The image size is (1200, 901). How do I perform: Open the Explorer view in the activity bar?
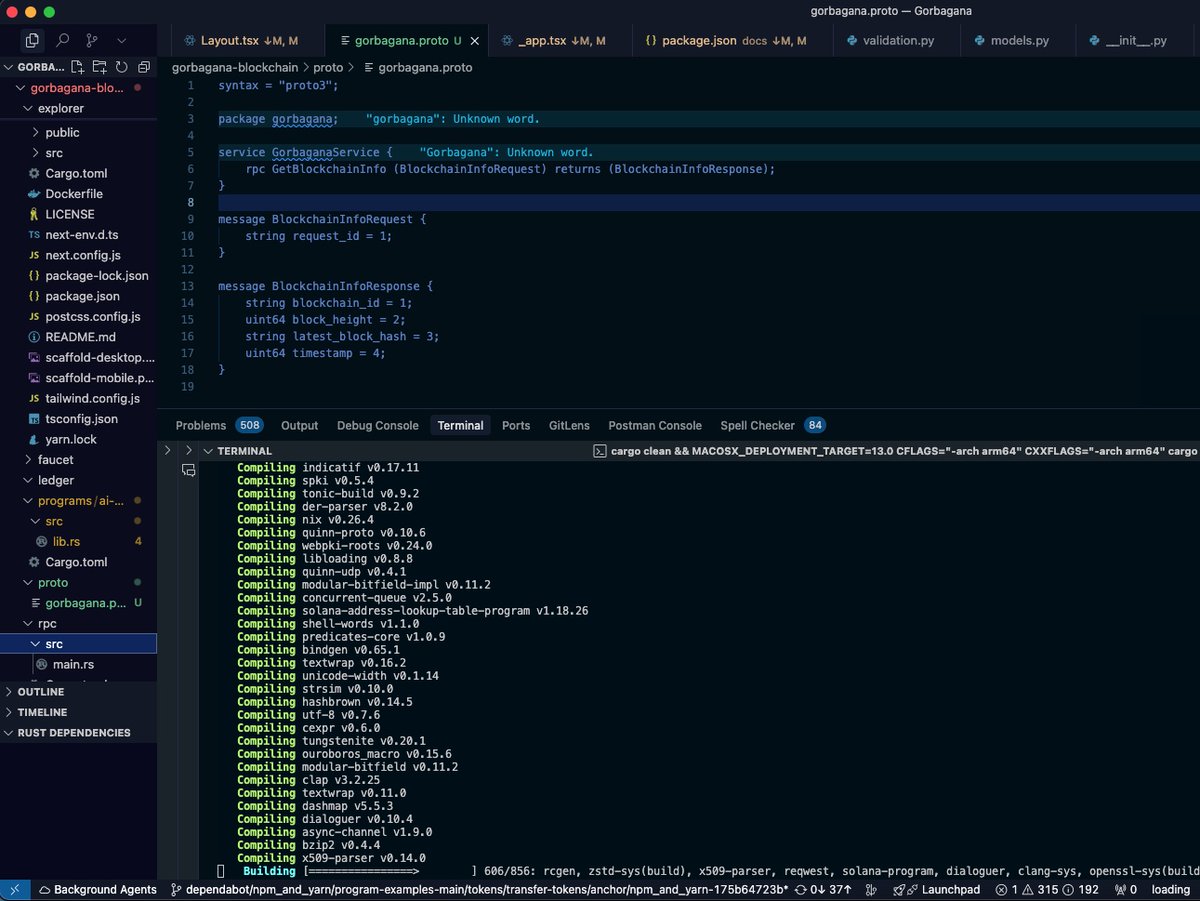[33, 41]
